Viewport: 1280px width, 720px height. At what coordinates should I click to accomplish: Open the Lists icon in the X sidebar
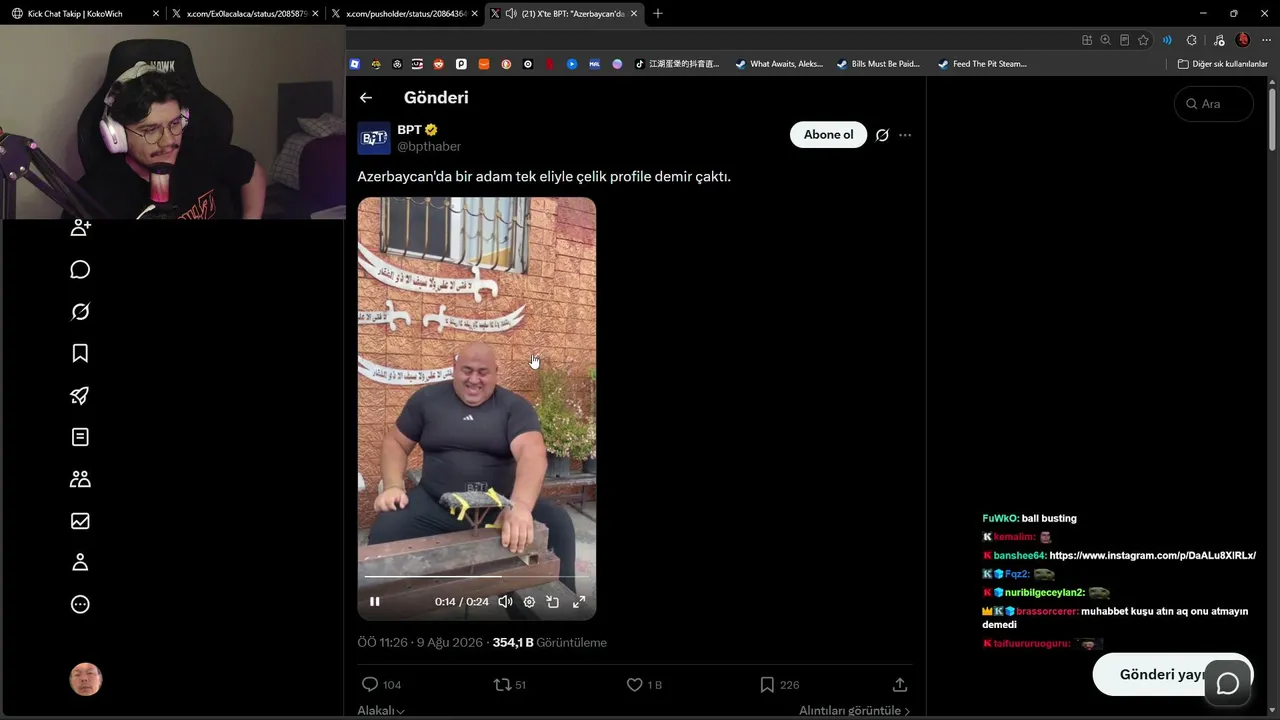pos(81,437)
